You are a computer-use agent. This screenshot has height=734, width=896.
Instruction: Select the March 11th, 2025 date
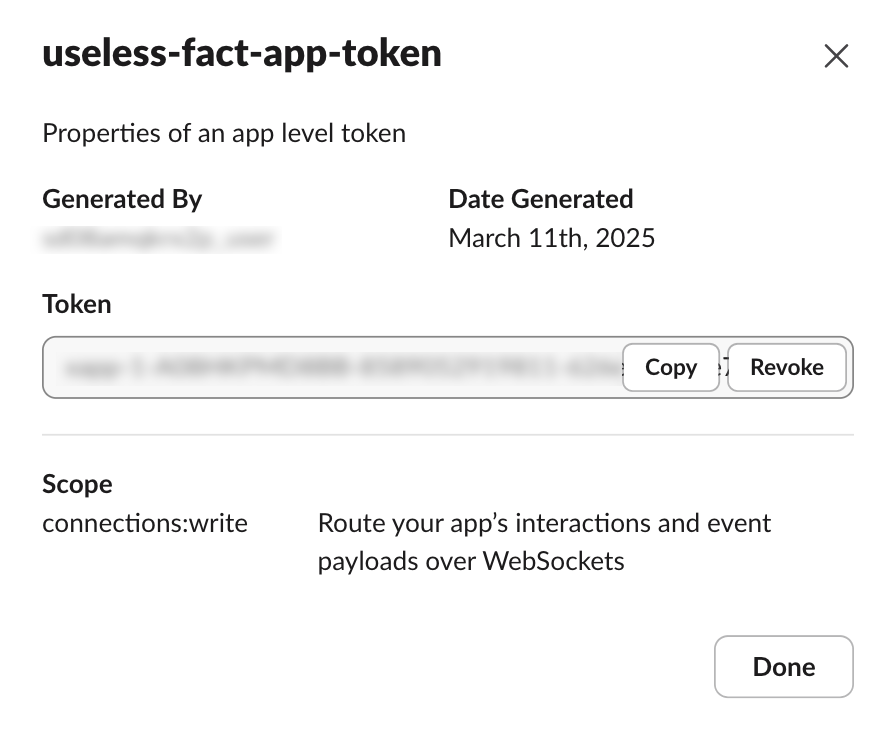pos(552,238)
